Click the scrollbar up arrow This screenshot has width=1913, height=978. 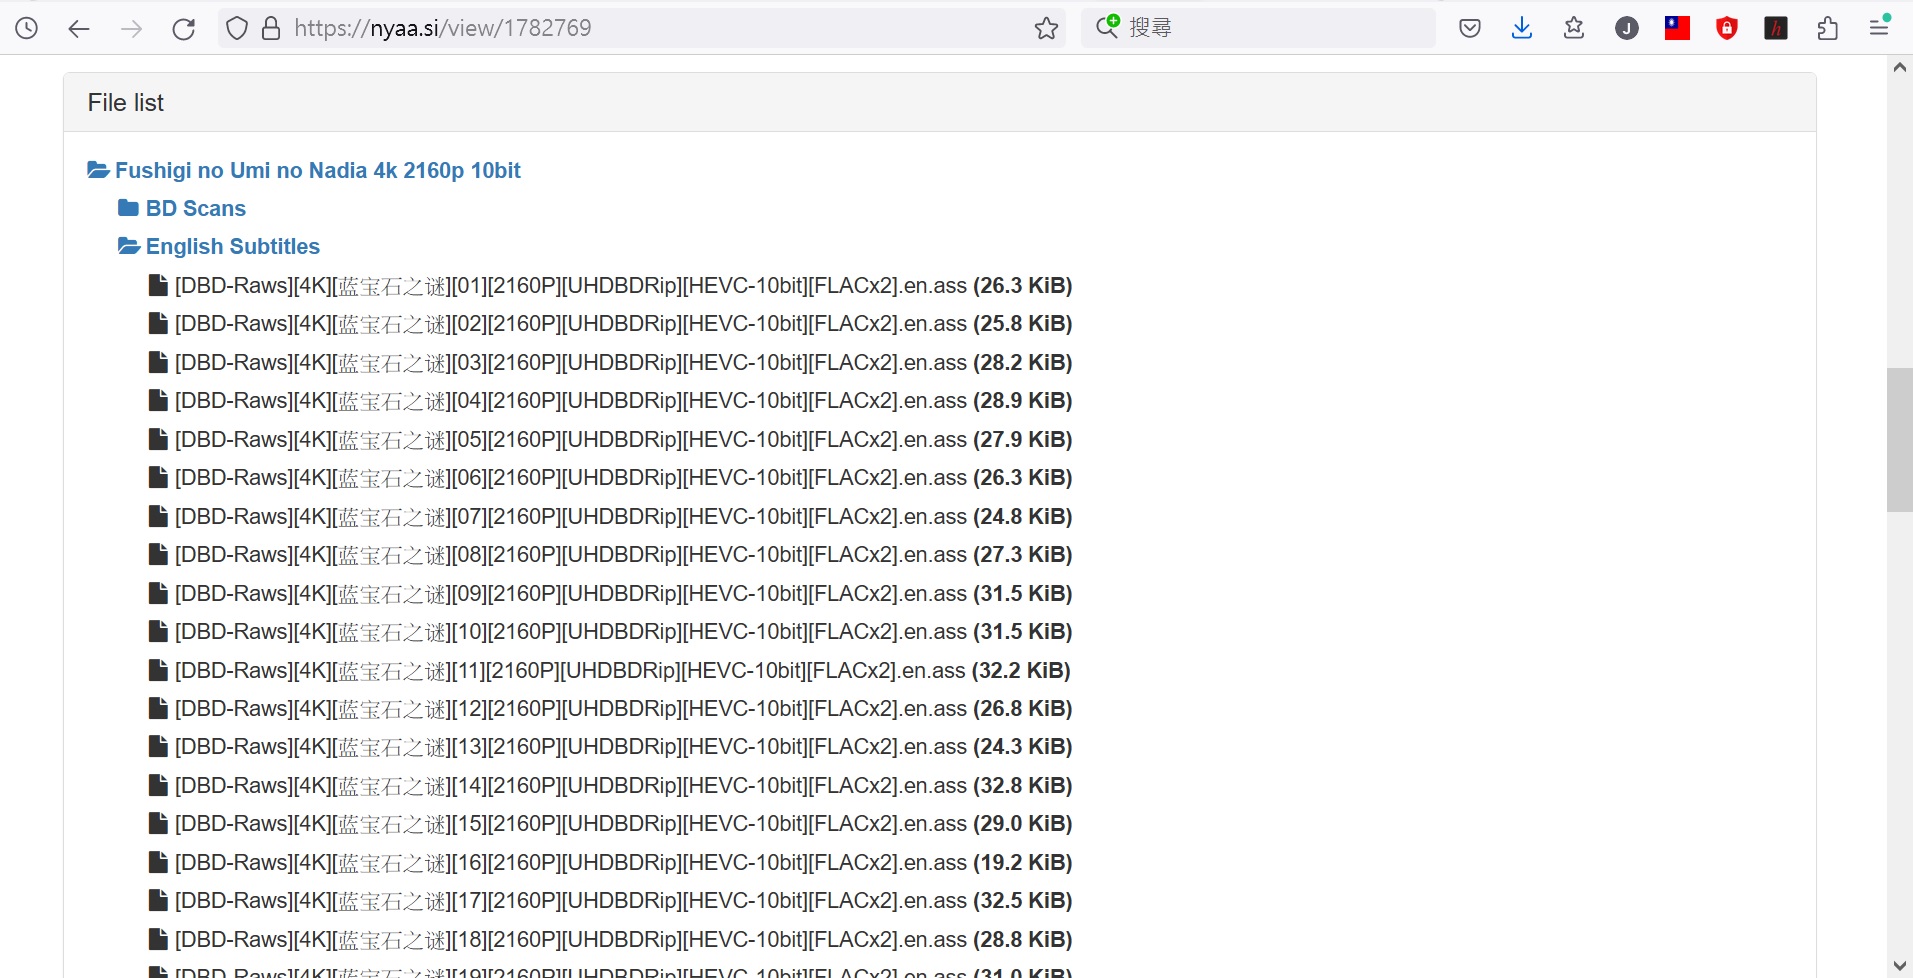1900,67
